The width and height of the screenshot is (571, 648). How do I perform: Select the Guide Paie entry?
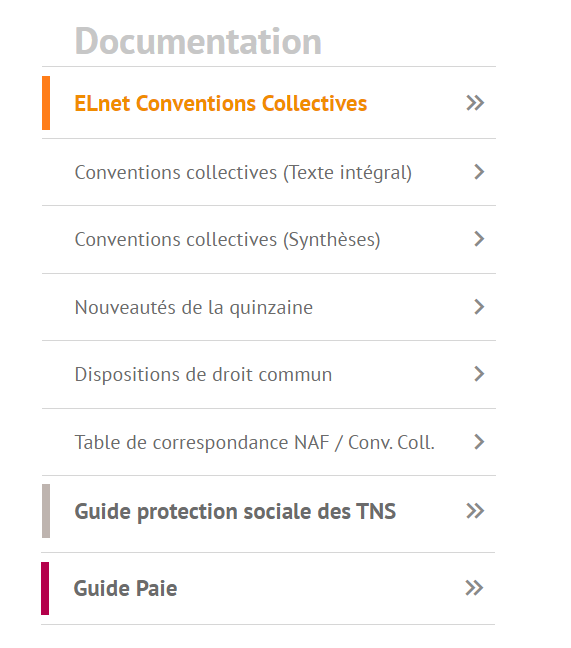point(125,588)
